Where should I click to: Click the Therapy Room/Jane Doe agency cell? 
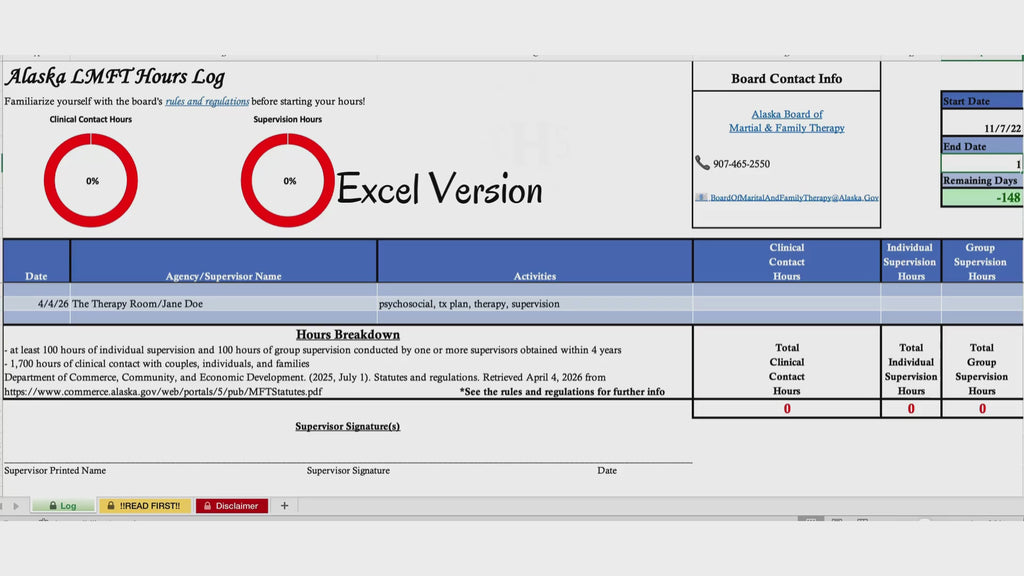[x=223, y=303]
